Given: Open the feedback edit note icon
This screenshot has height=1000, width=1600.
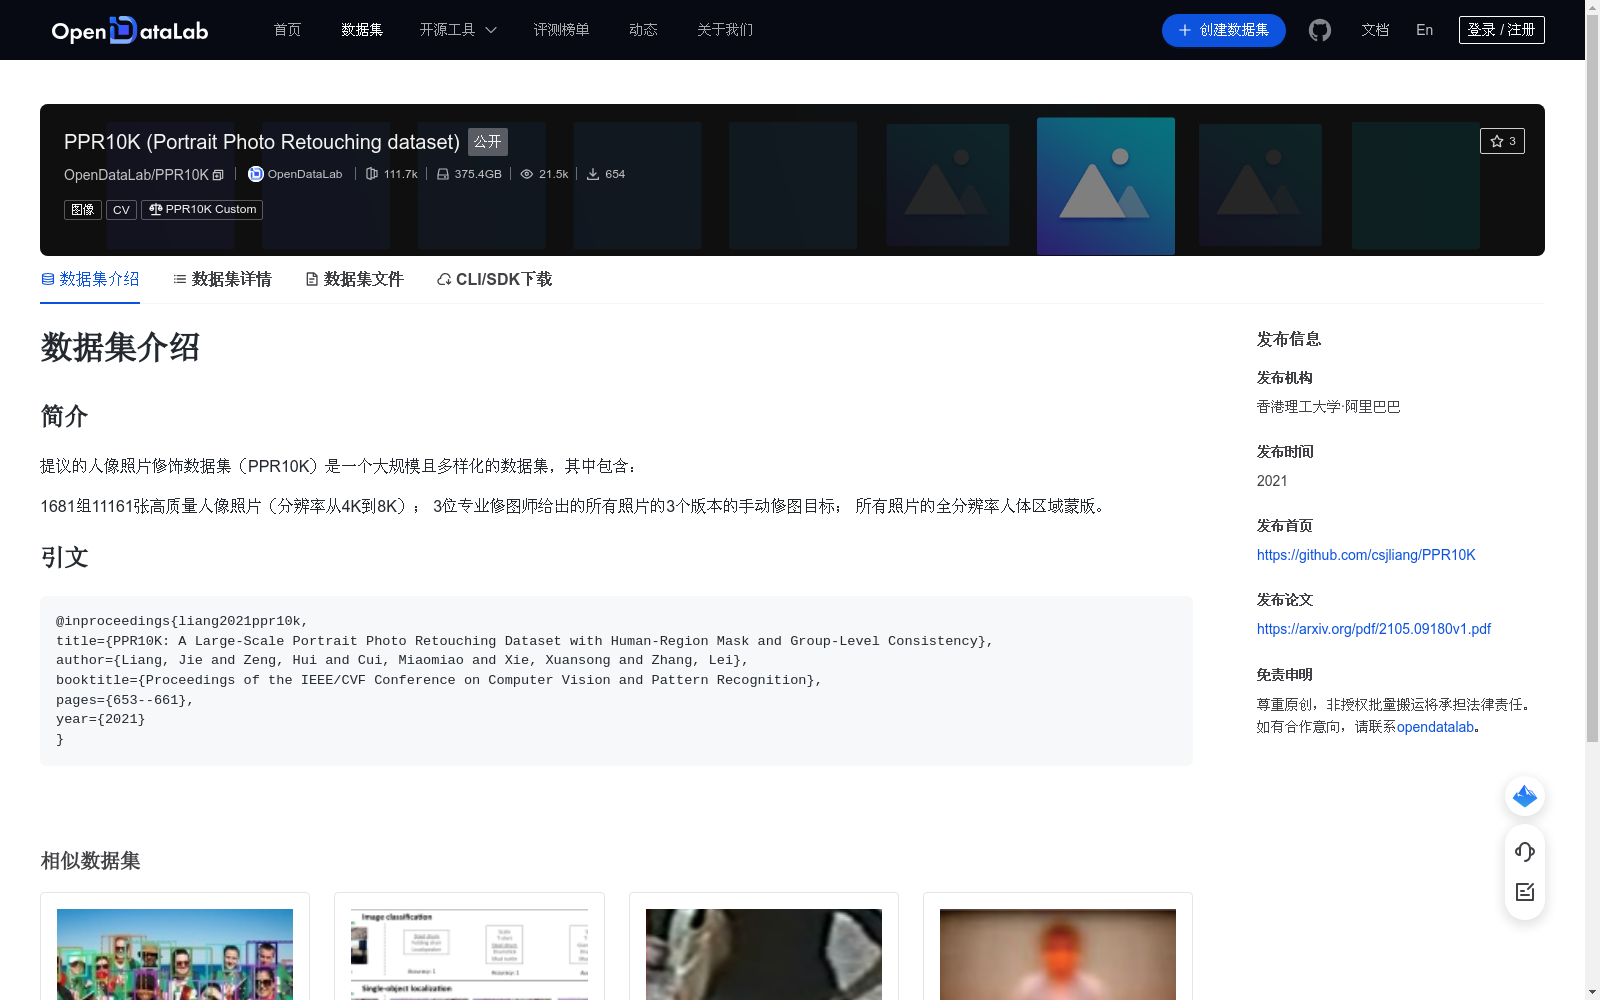Looking at the screenshot, I should coord(1525,892).
